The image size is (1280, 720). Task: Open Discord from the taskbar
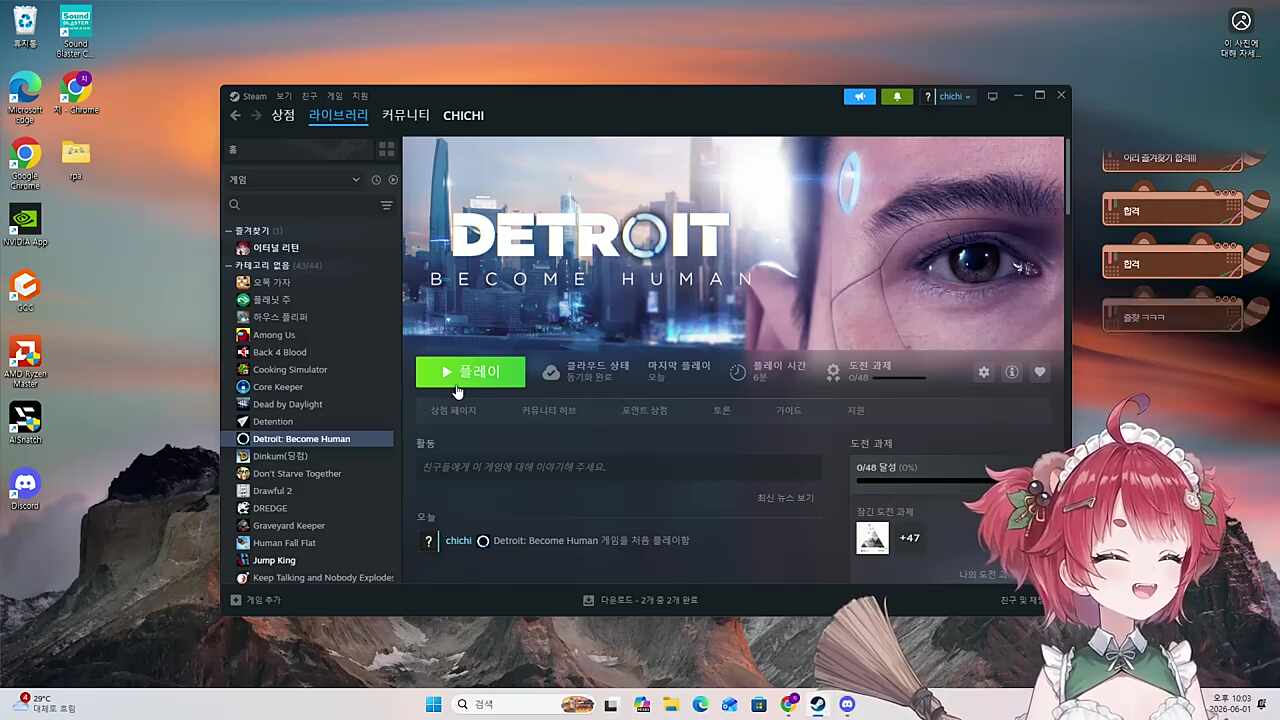(x=847, y=705)
